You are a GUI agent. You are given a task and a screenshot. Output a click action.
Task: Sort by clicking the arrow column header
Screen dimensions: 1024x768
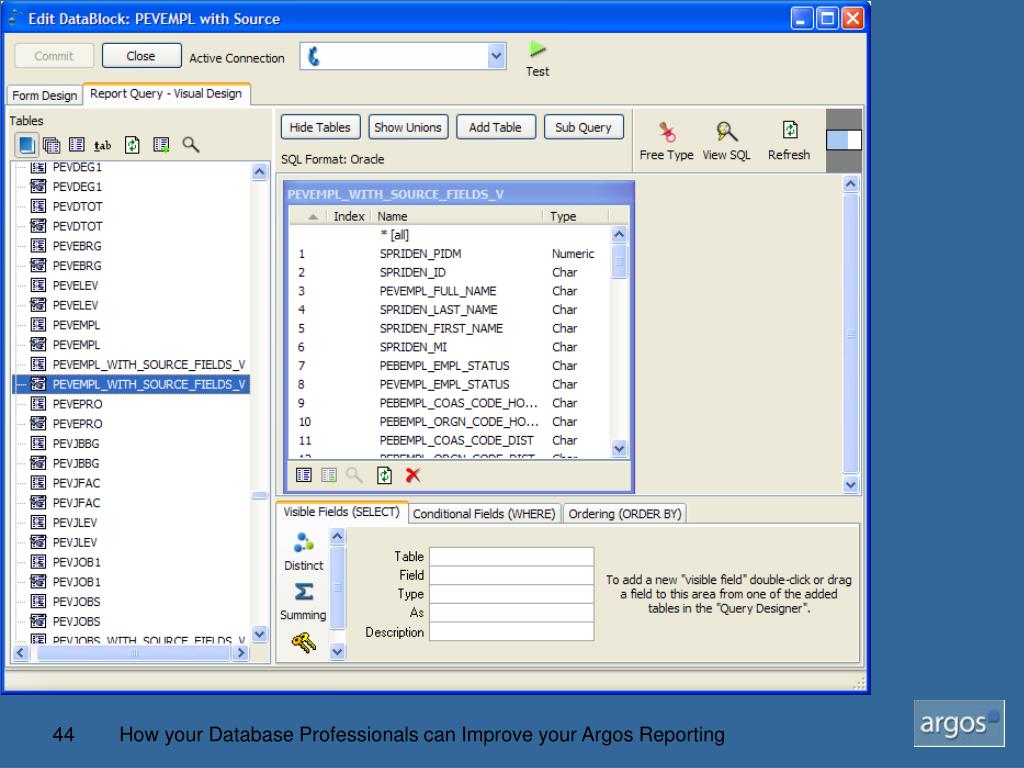click(x=313, y=216)
